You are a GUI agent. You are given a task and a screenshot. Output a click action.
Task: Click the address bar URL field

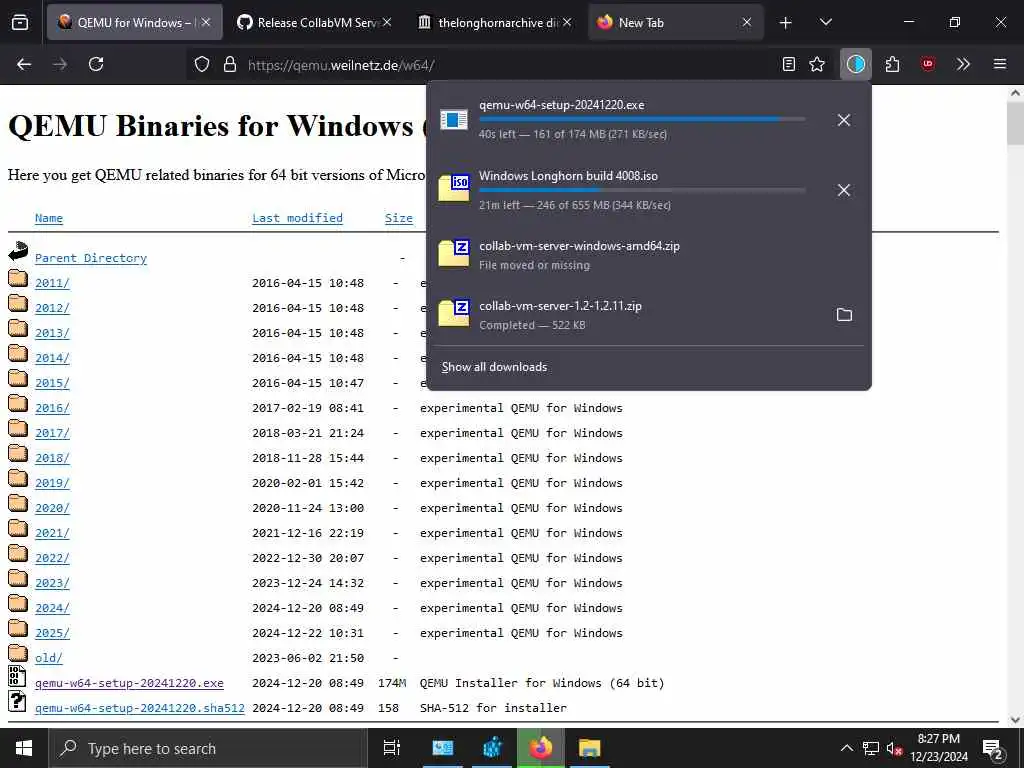point(509,65)
